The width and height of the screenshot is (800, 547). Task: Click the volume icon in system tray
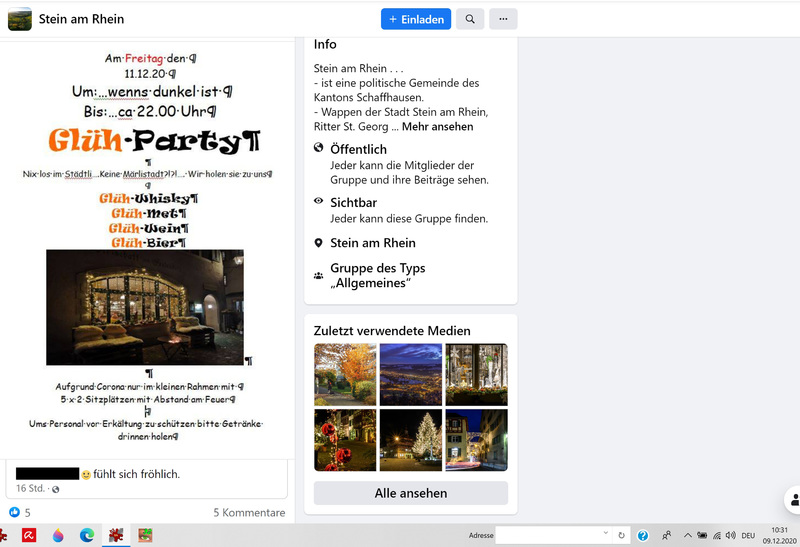pyautogui.click(x=730, y=535)
